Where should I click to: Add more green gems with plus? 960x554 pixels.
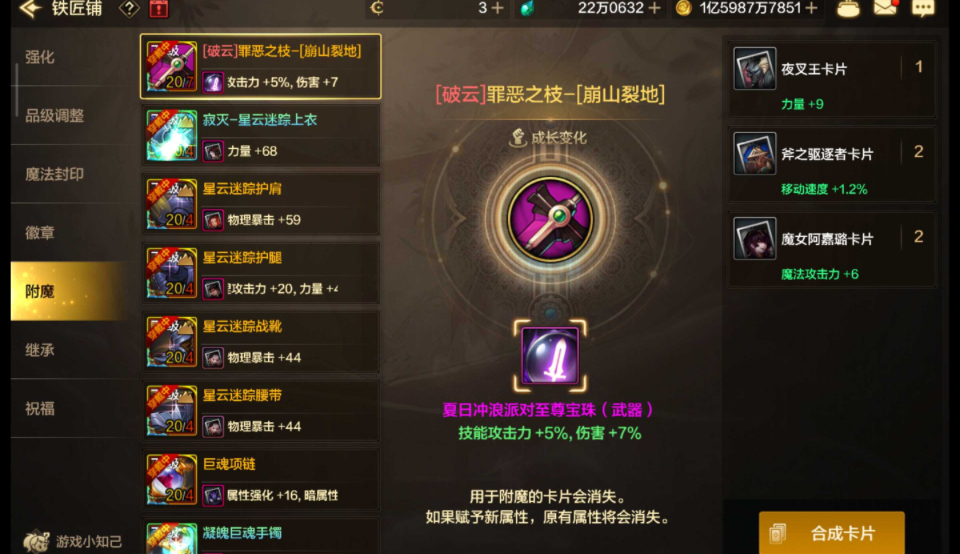[654, 9]
